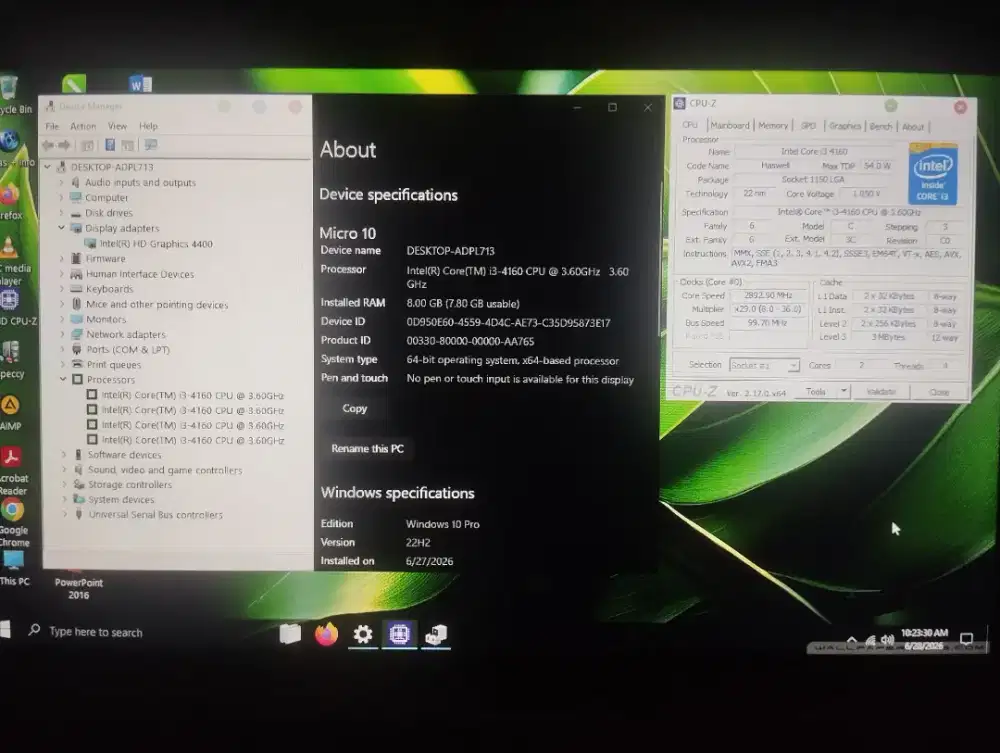The width and height of the screenshot is (1000, 753).
Task: Select the Monitors category row
Action: point(106,319)
